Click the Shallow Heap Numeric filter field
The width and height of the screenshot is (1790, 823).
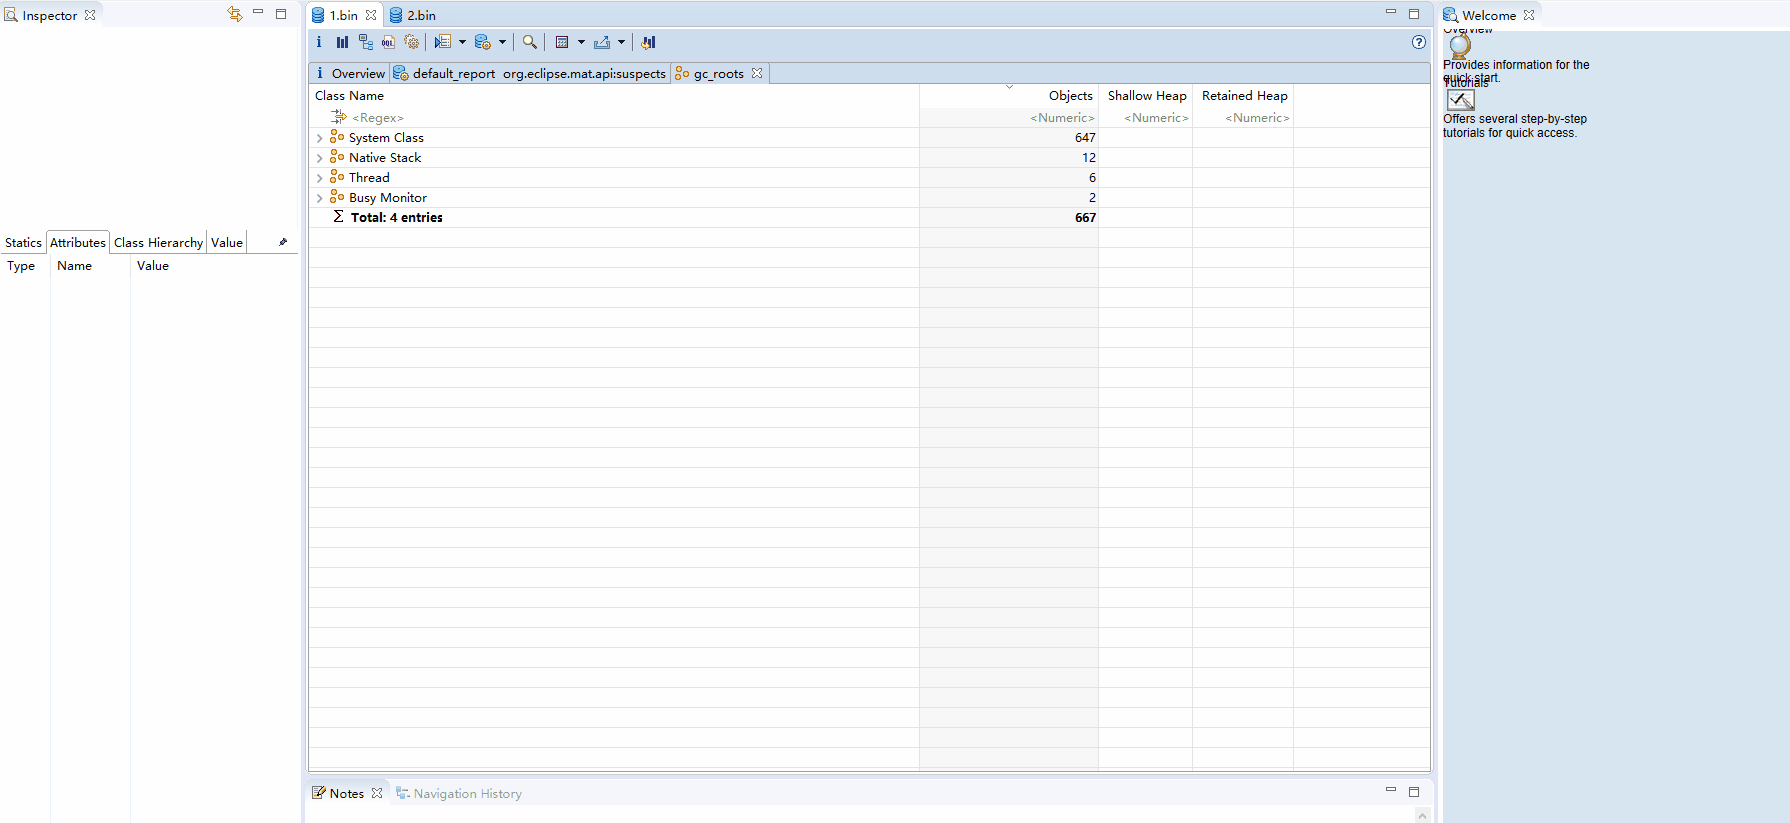click(1146, 118)
